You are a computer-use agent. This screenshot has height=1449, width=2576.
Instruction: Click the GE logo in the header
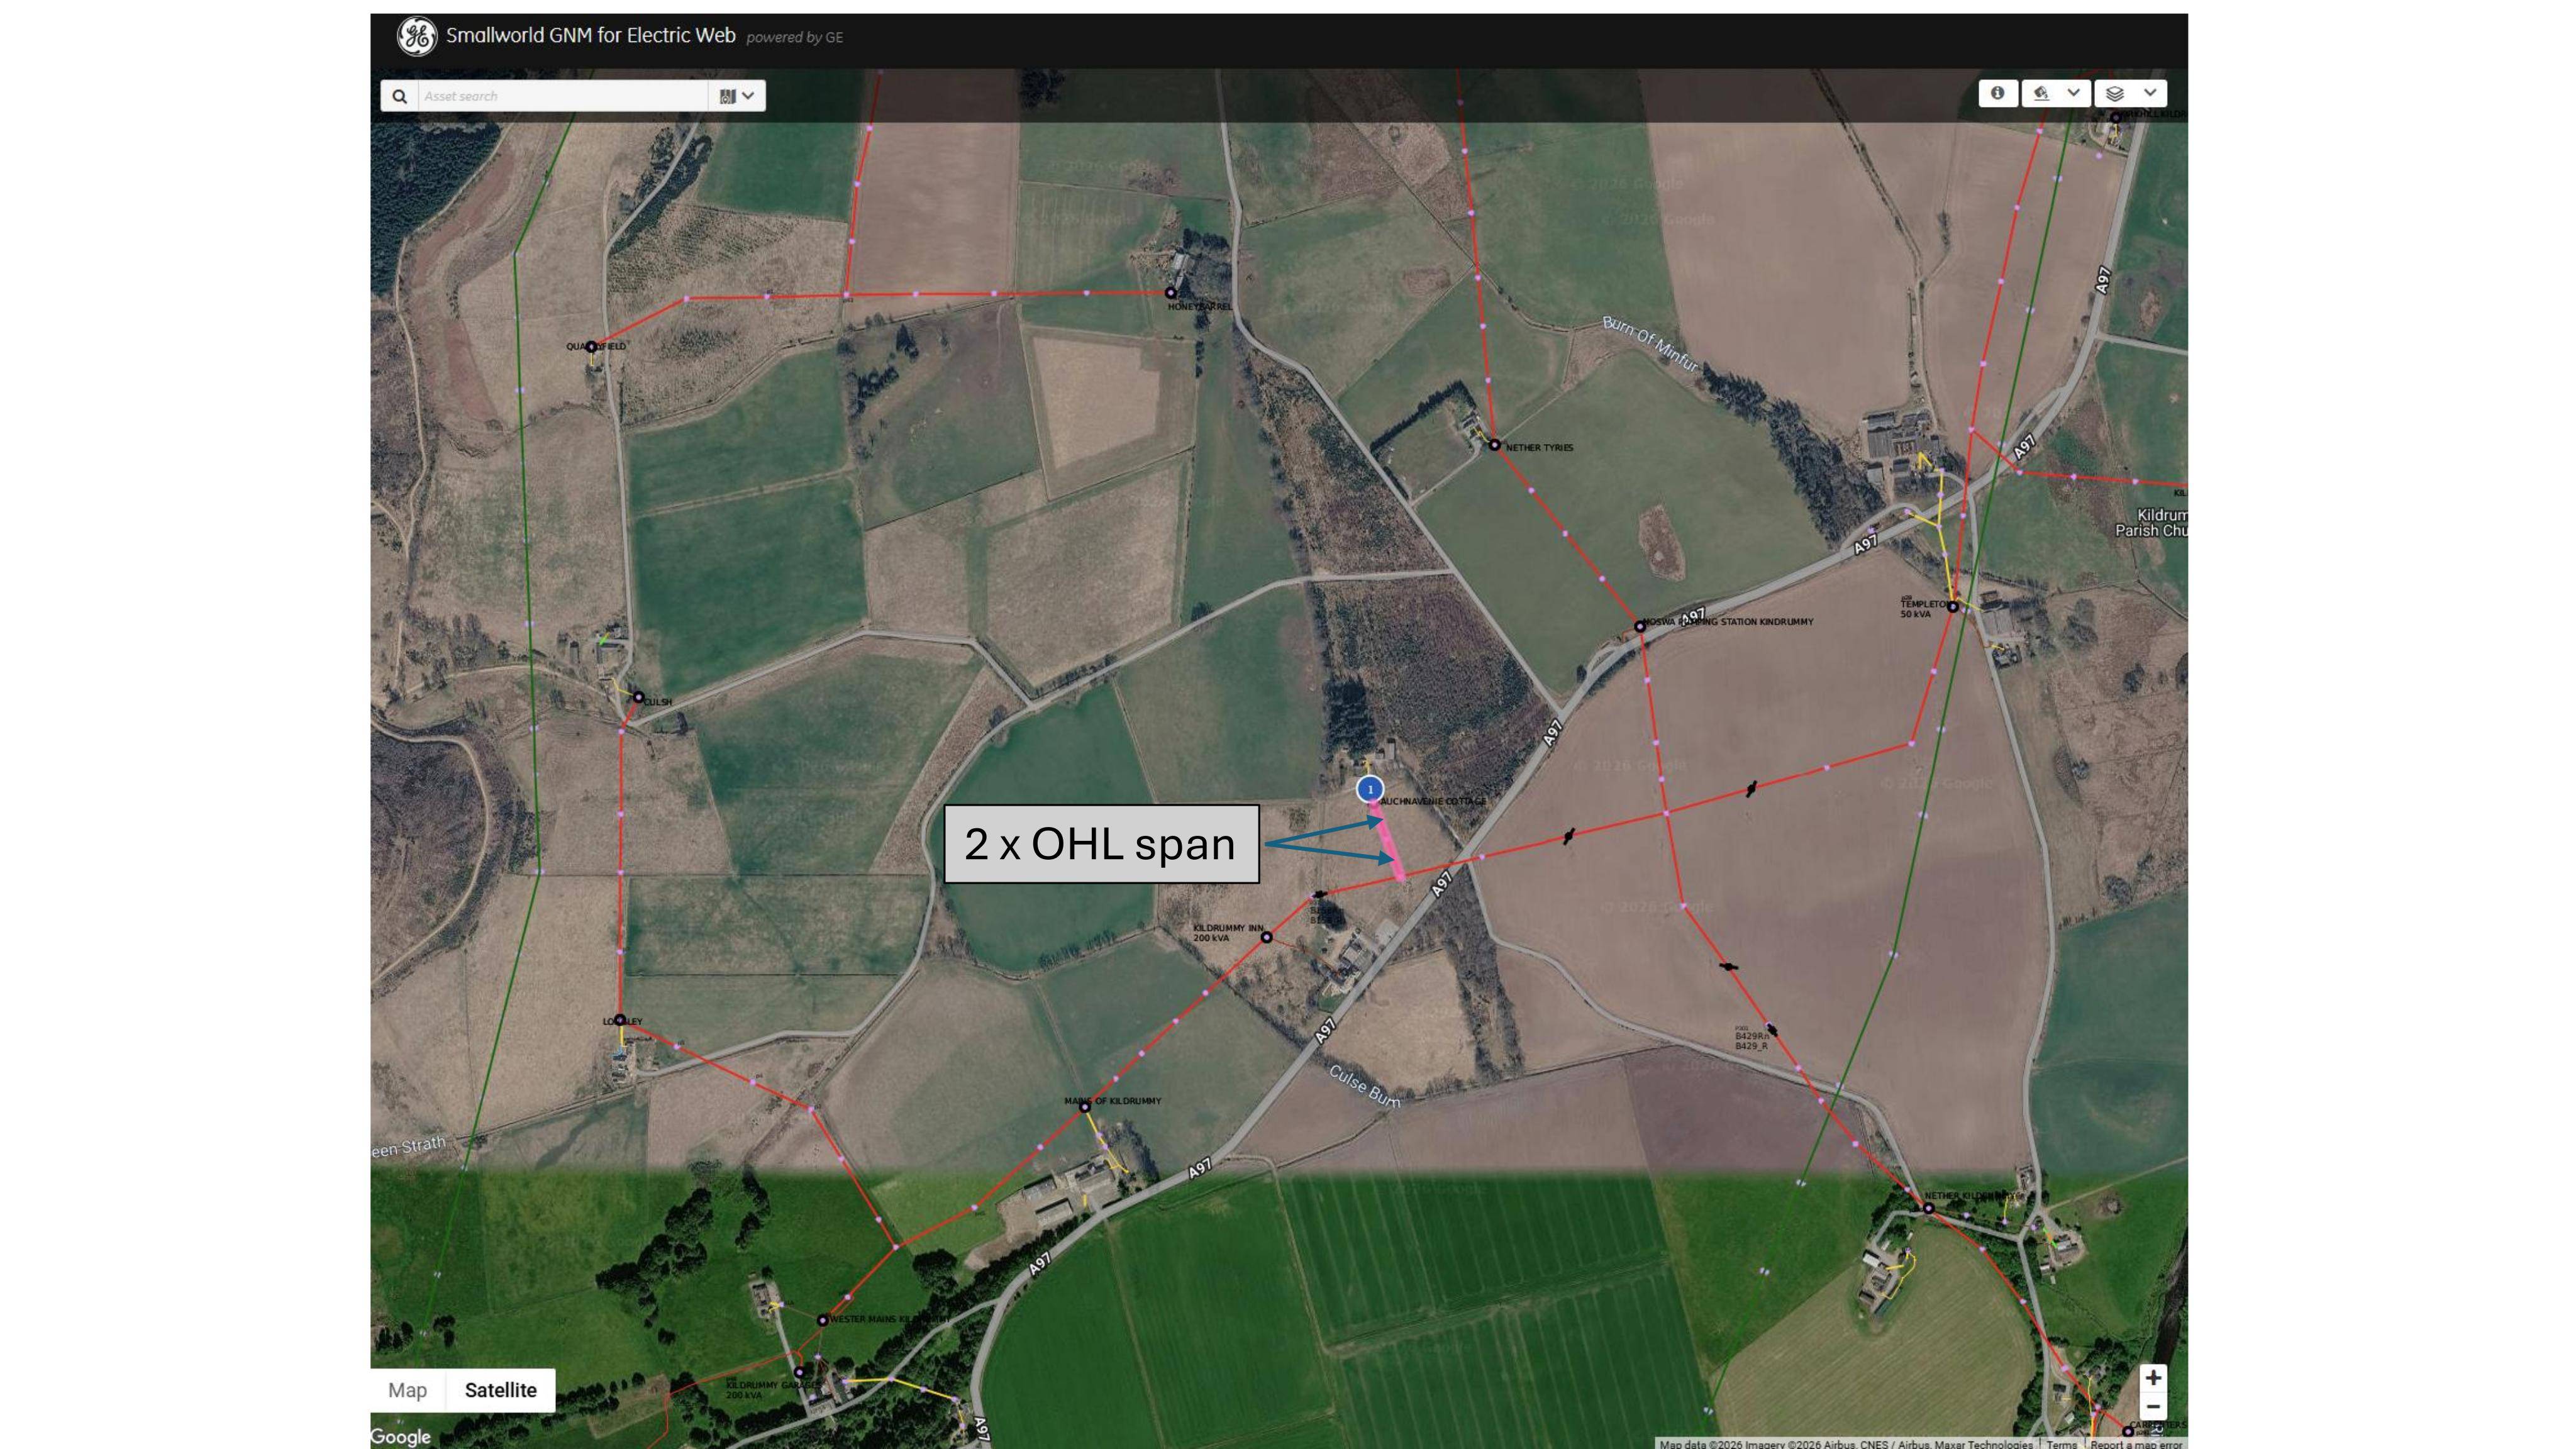click(x=416, y=37)
